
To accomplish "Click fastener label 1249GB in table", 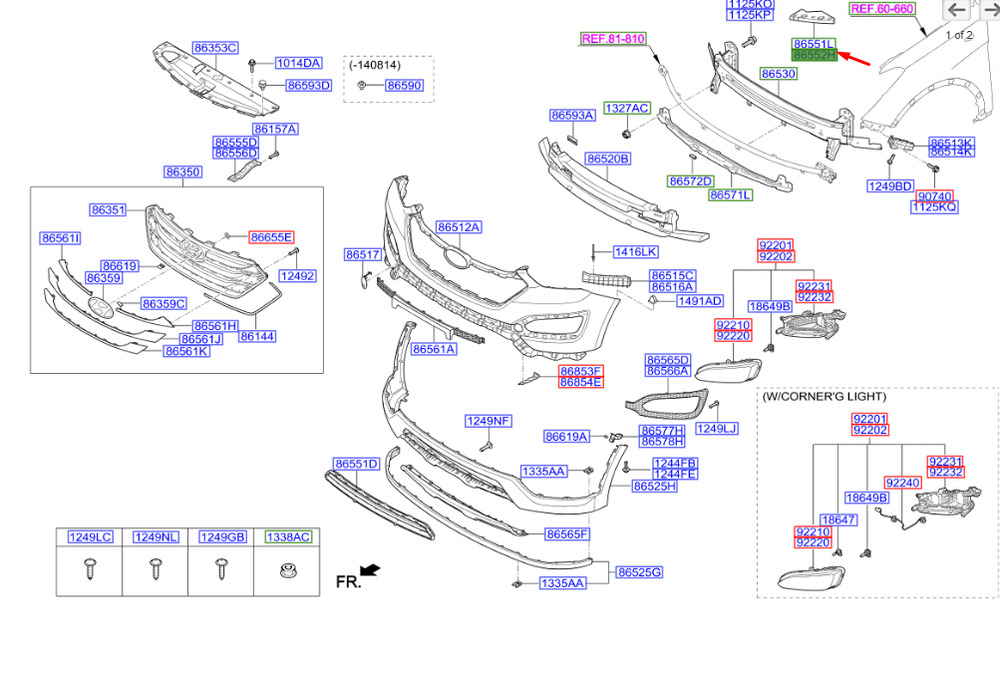I will pos(223,538).
